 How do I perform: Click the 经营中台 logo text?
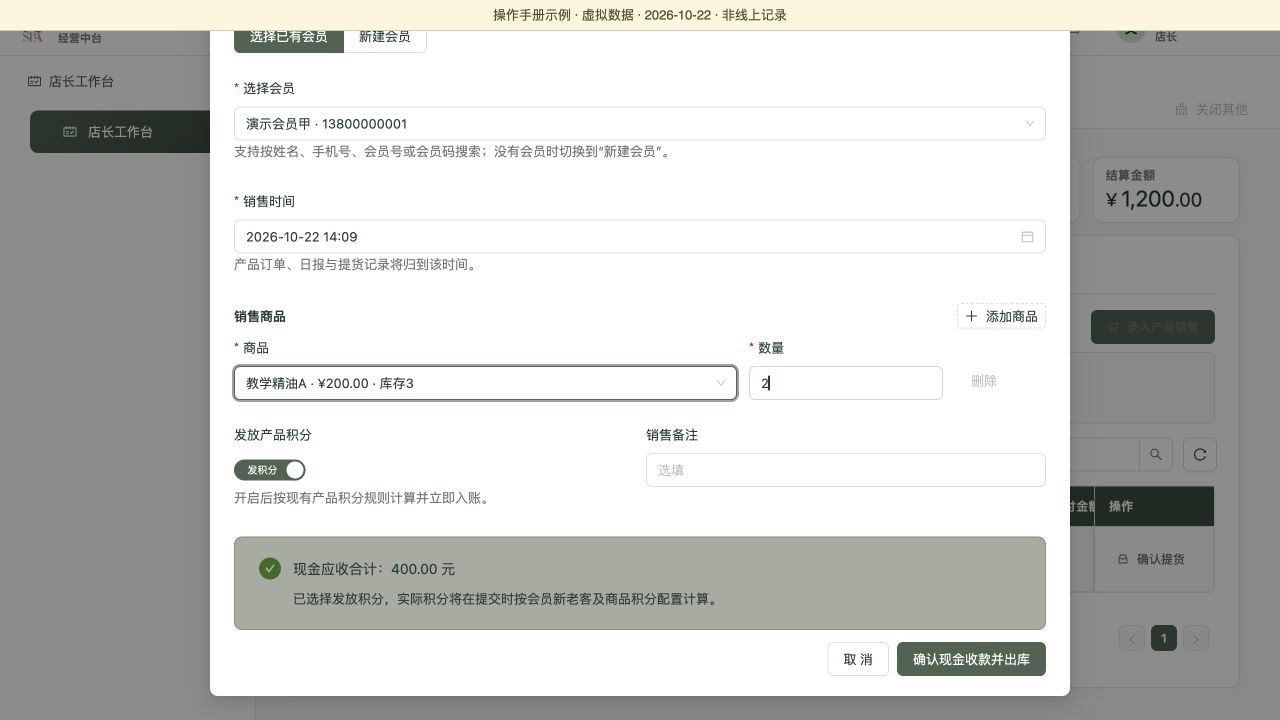[80, 38]
